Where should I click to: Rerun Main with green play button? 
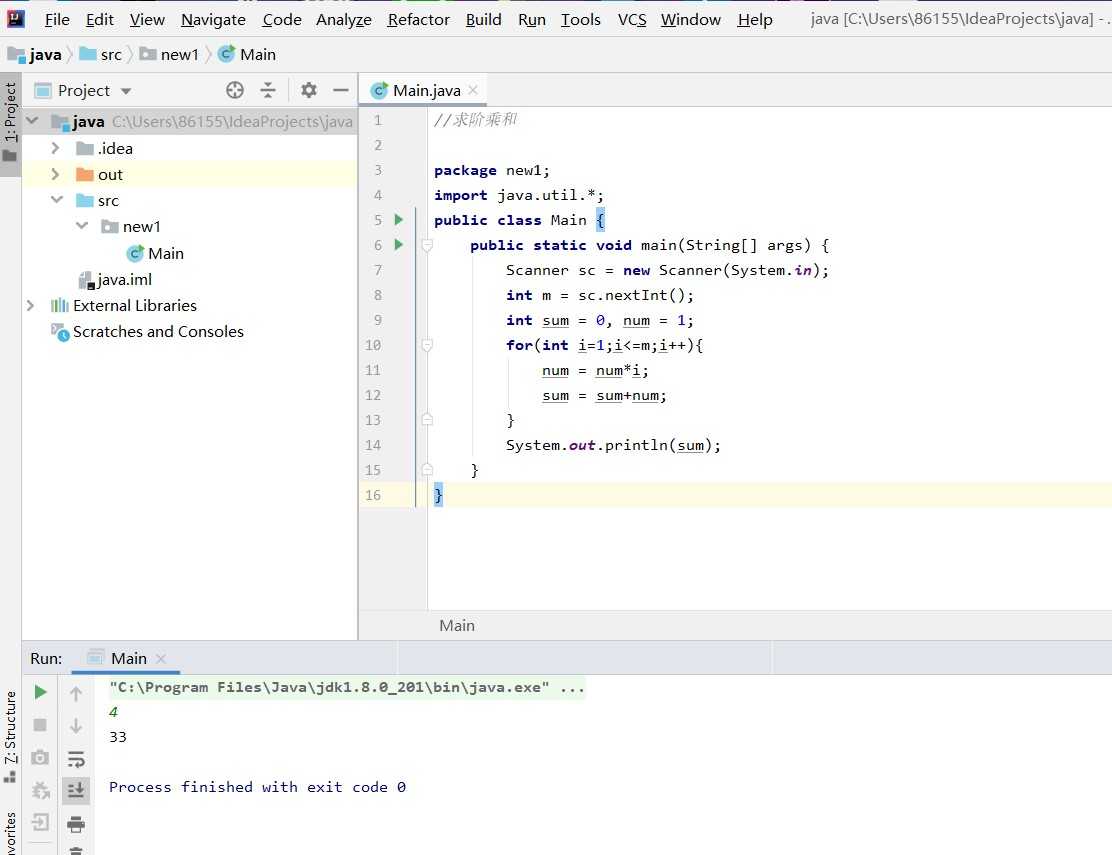click(40, 692)
